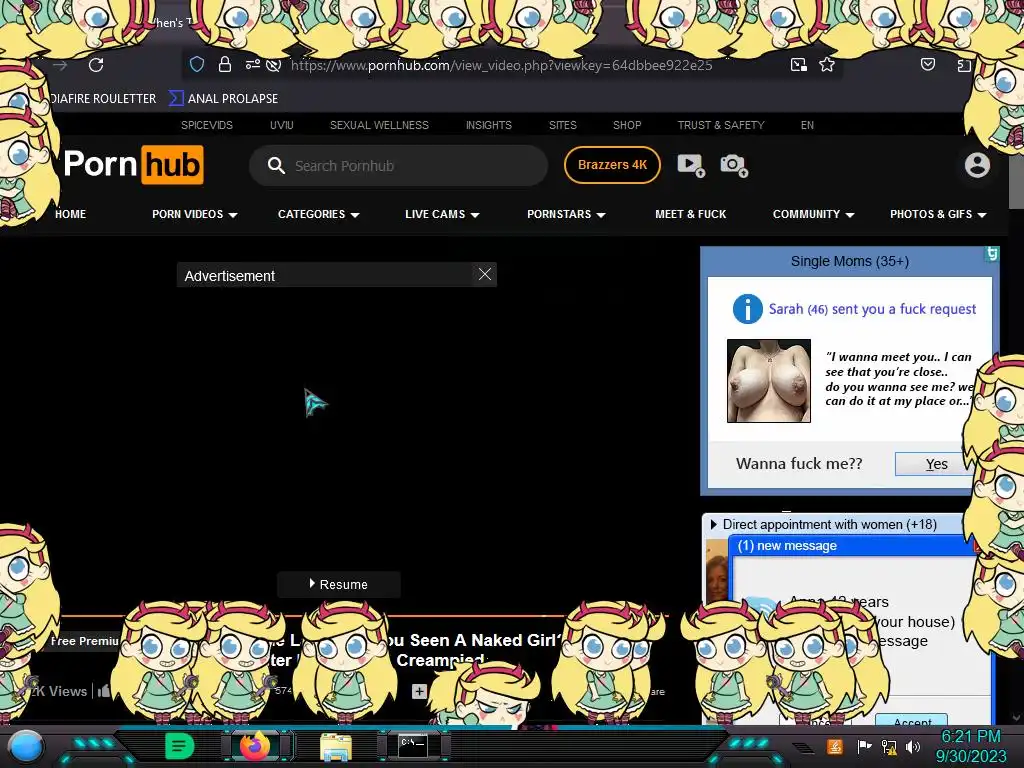Reload the page with the refresh icon
Image resolution: width=1024 pixels, height=768 pixels.
point(96,65)
